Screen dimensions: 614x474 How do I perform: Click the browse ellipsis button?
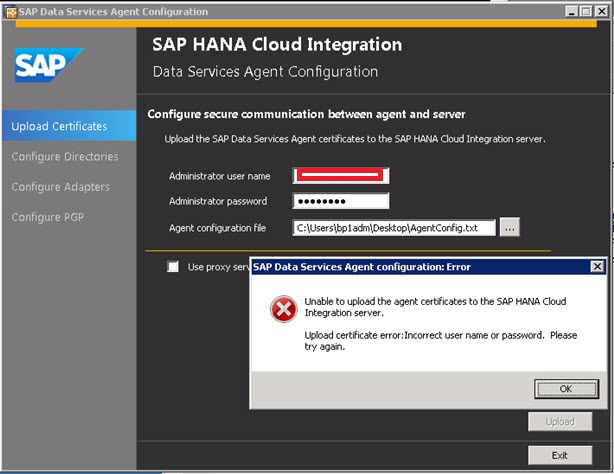[509, 228]
